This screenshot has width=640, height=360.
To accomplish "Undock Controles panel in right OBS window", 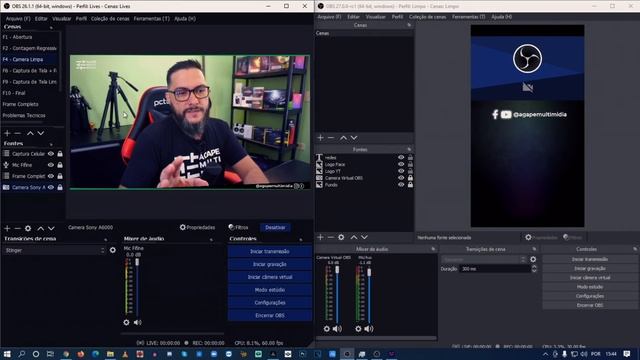I will (x=635, y=249).
